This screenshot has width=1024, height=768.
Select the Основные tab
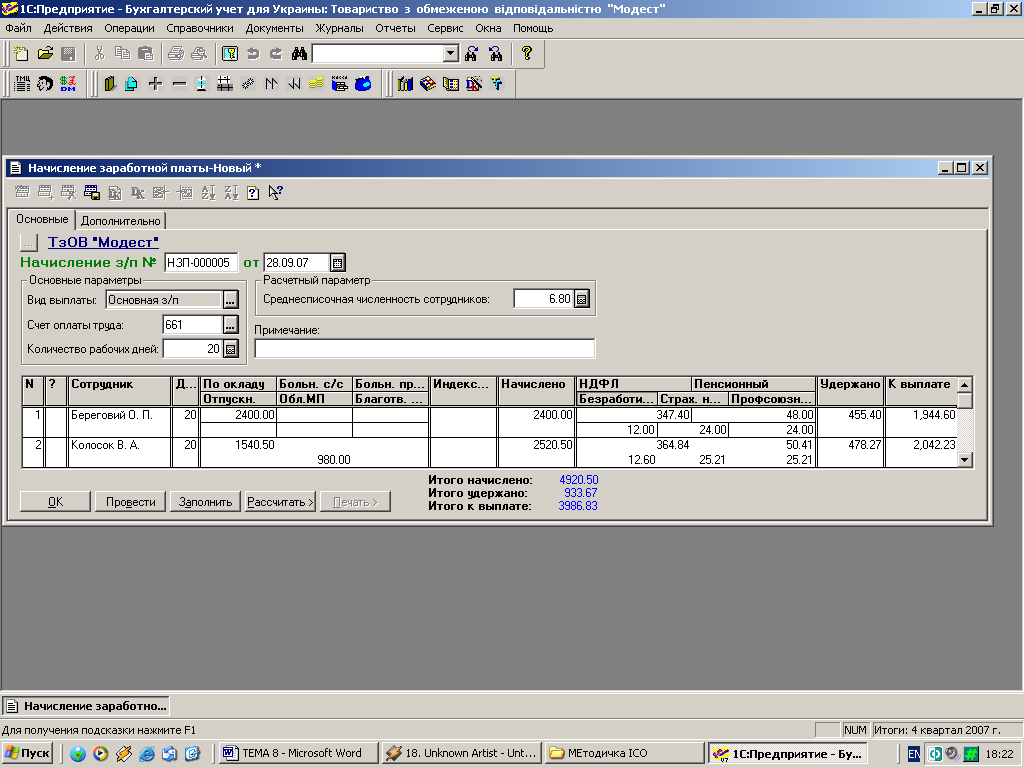[42, 219]
